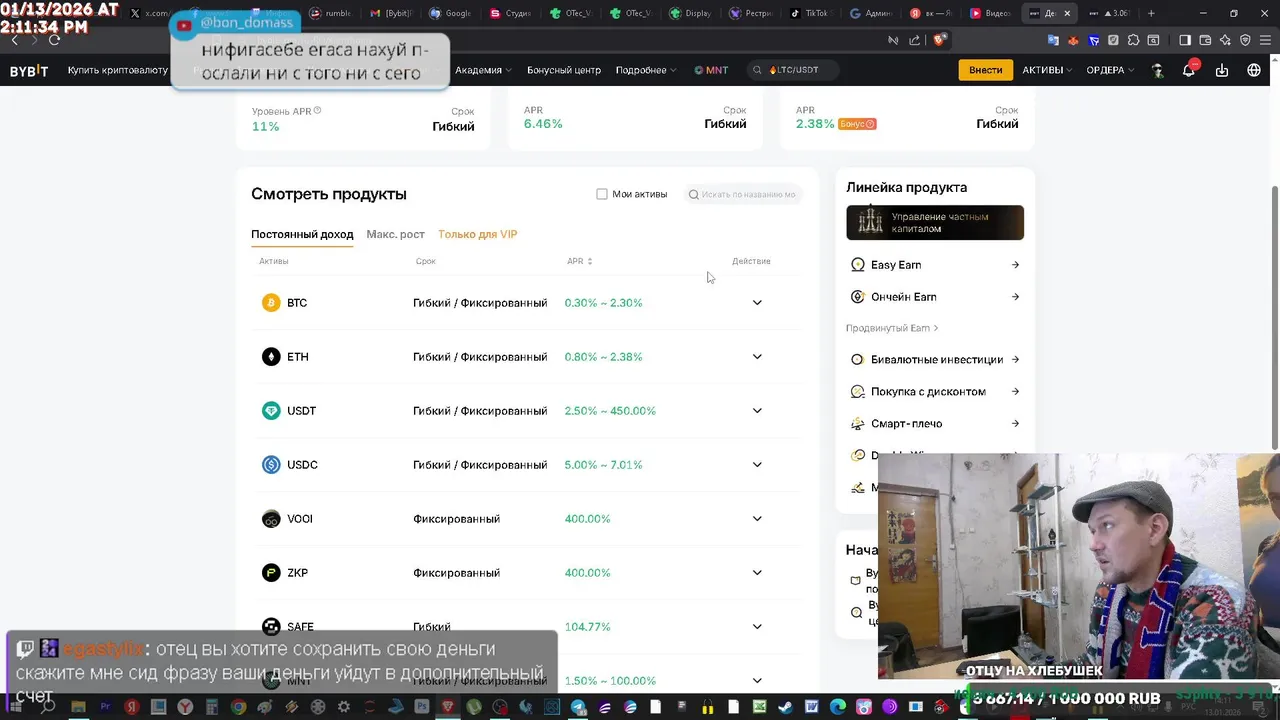1280x720 pixels.
Task: Click the download app icon
Action: pos(1222,70)
